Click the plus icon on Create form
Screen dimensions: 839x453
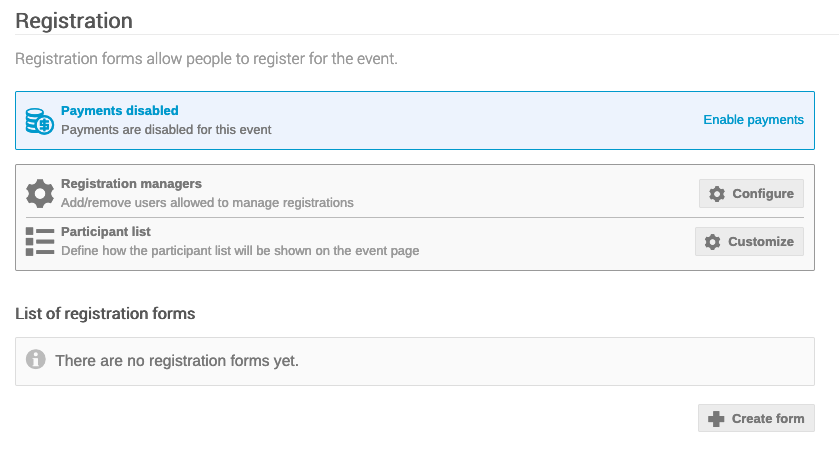tap(716, 418)
